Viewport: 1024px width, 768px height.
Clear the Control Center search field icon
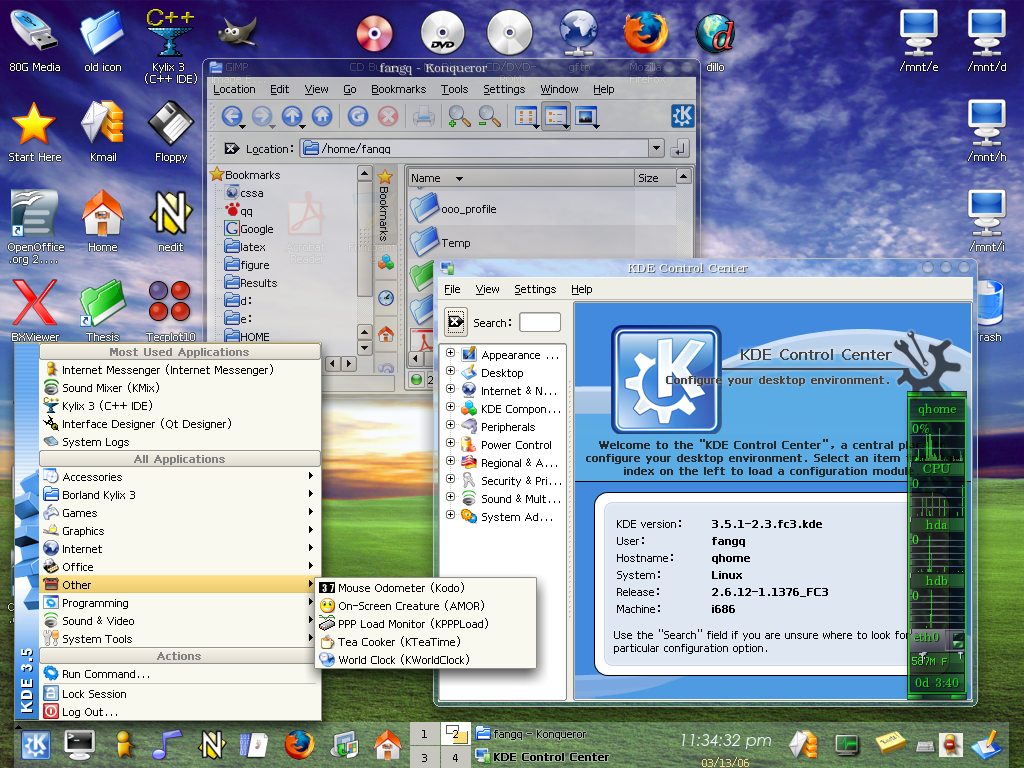coord(456,322)
